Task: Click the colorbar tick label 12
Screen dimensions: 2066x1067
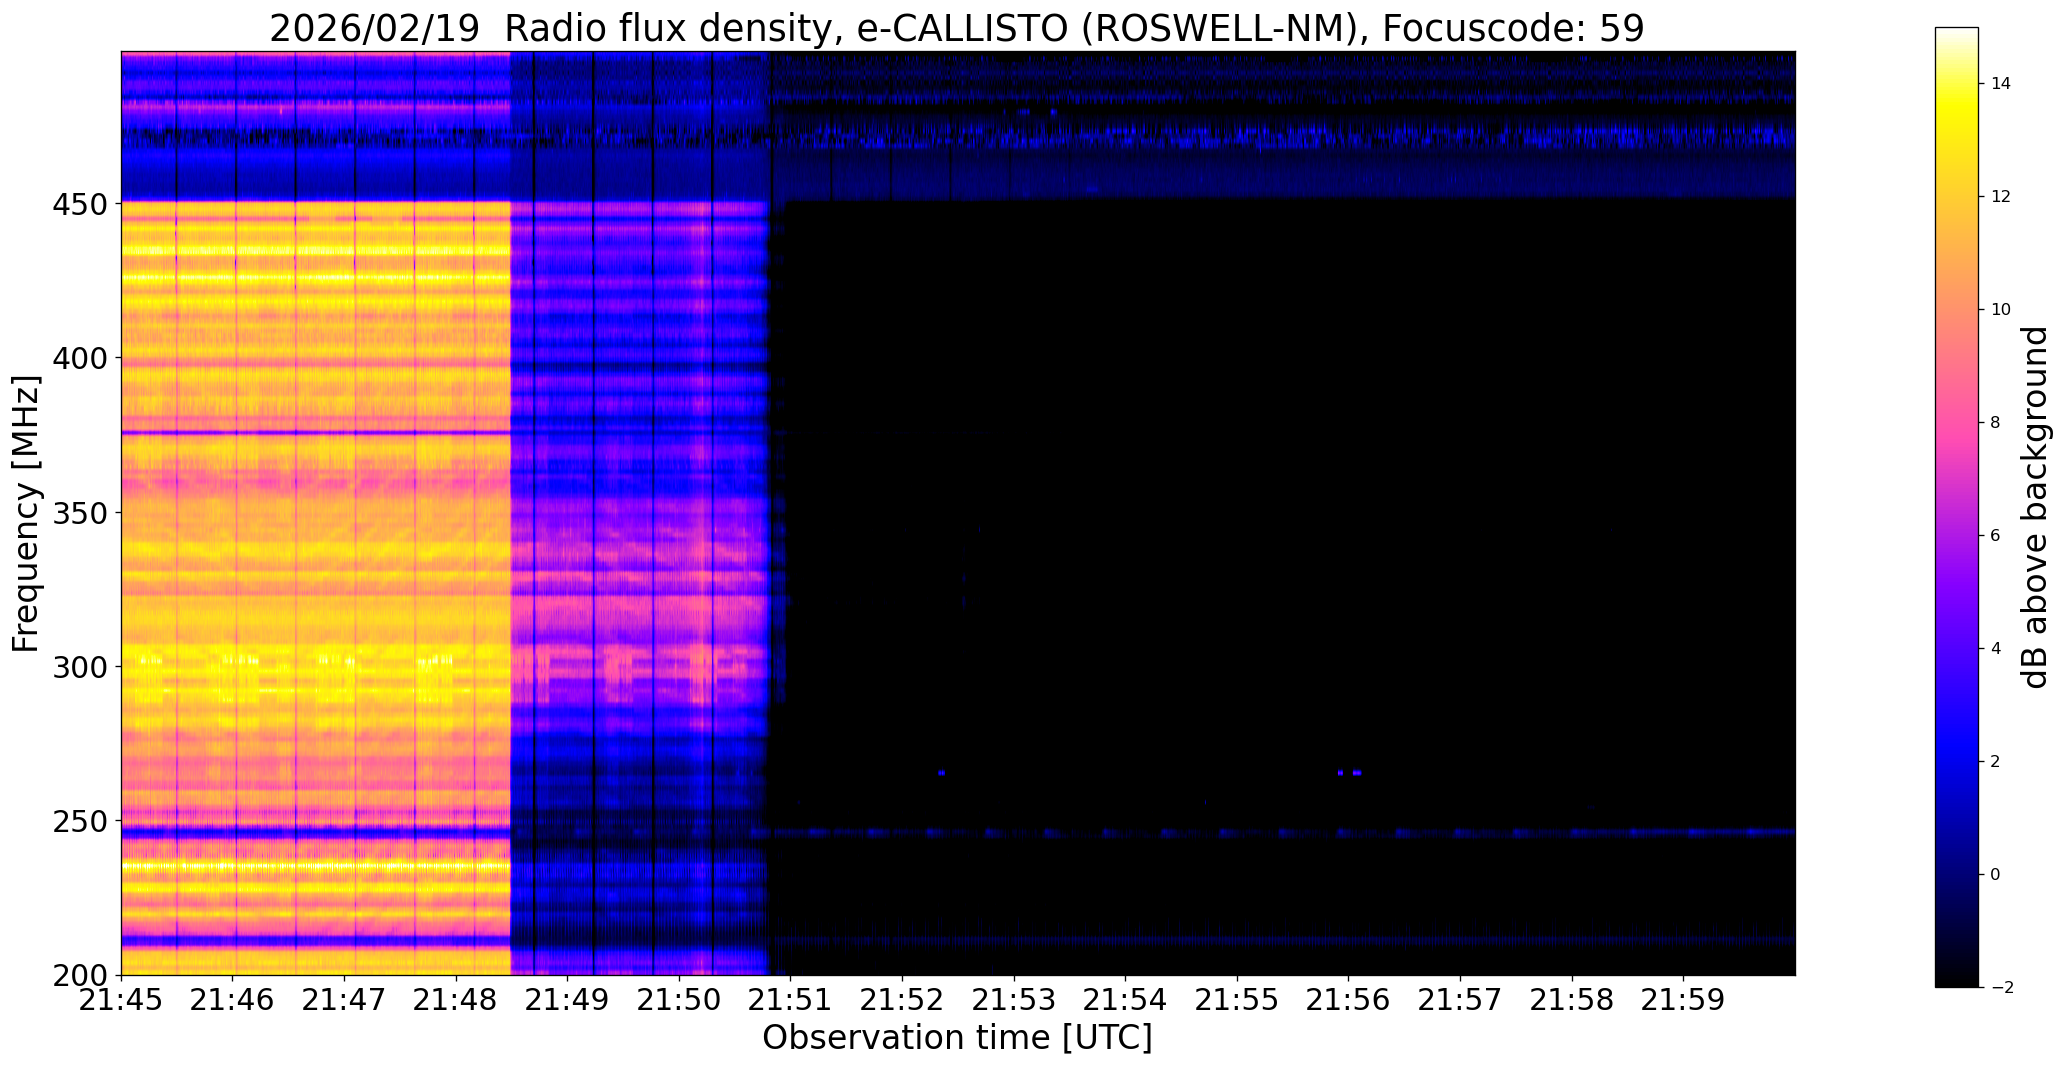Action: pos(2000,197)
